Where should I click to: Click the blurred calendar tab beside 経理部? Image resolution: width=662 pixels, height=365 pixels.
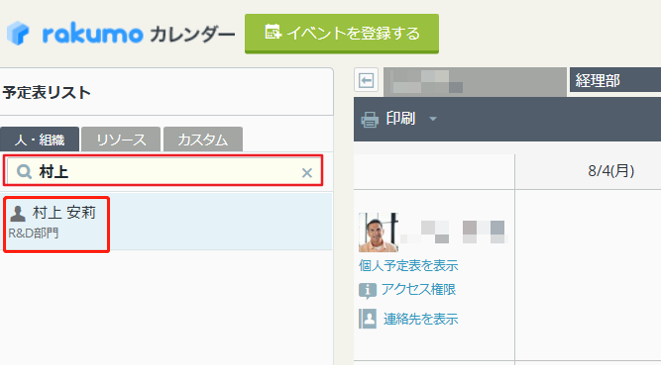(475, 81)
